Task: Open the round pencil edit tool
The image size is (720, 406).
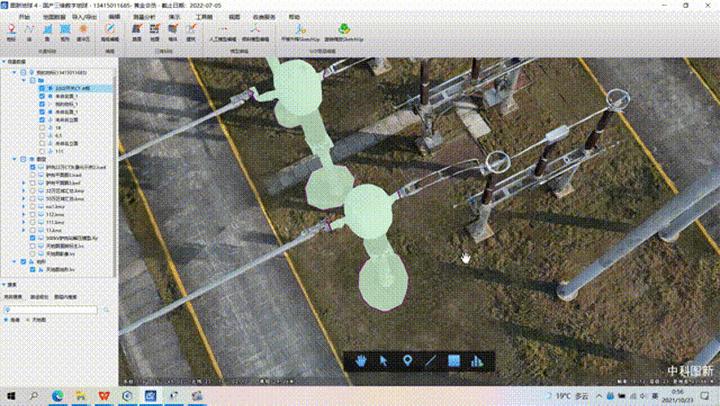Action: (110, 32)
